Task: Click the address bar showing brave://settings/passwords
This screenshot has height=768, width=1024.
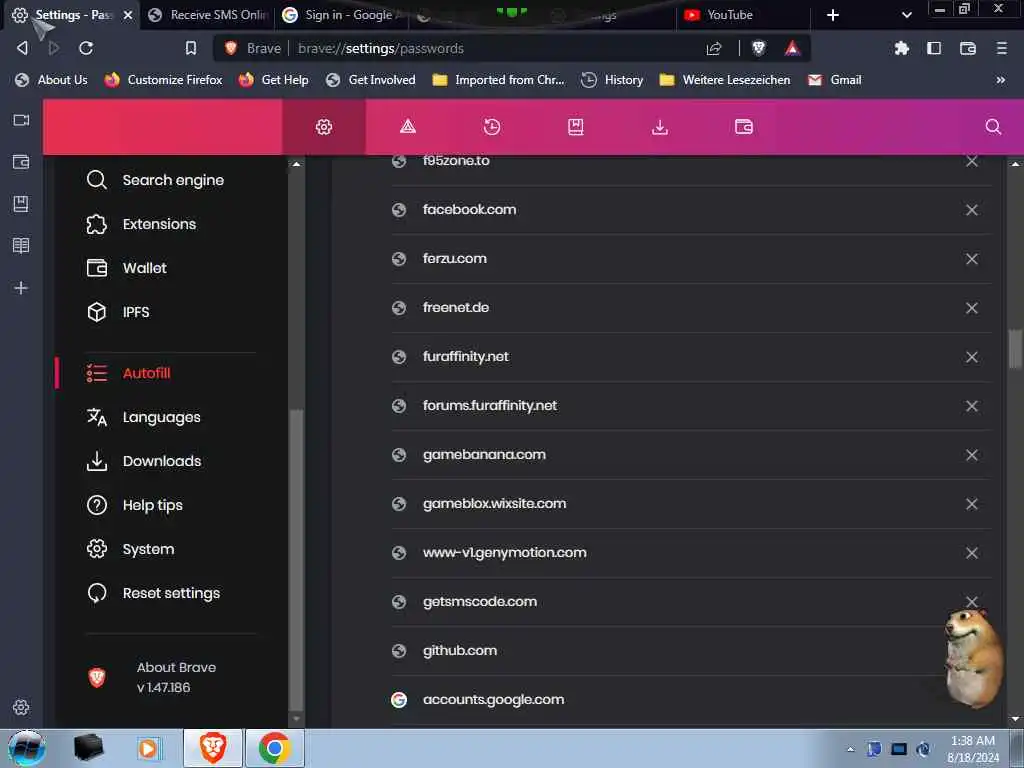Action: pyautogui.click(x=381, y=48)
